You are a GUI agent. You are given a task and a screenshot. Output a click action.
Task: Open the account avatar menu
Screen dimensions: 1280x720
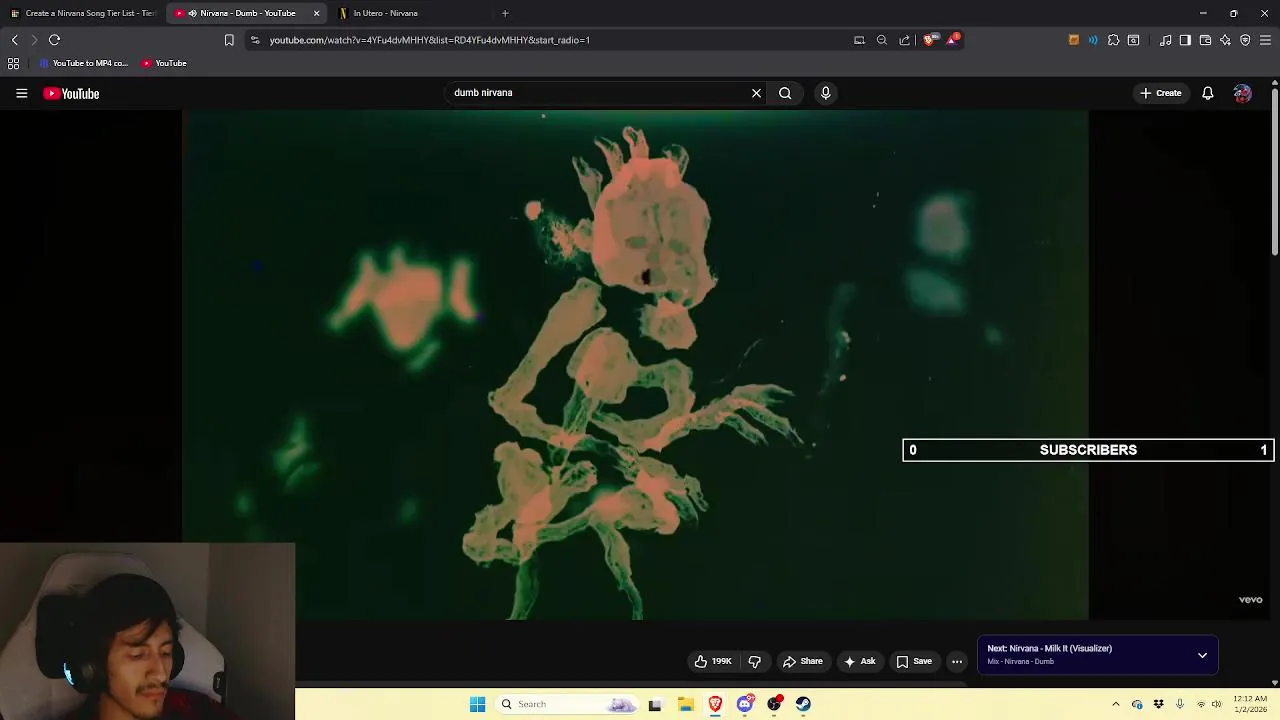click(1242, 93)
